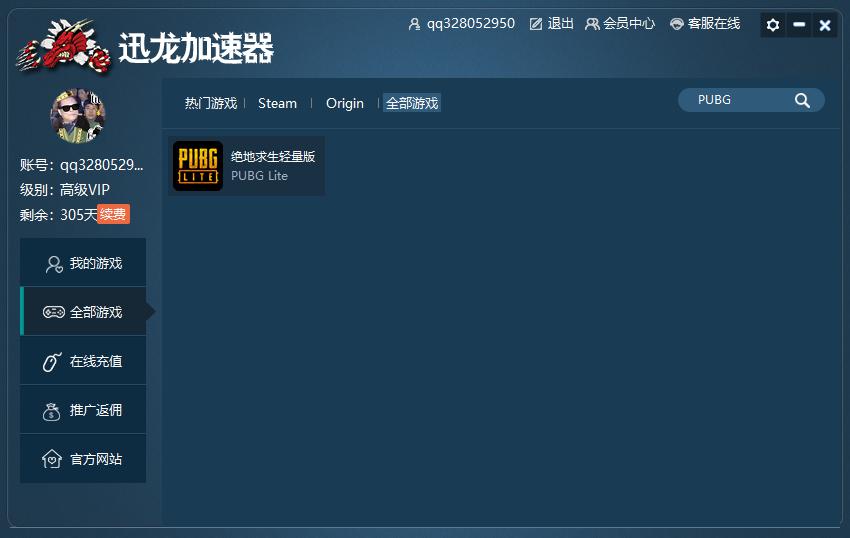Image resolution: width=850 pixels, height=538 pixels.
Task: Click the settings gear icon
Action: click(772, 25)
